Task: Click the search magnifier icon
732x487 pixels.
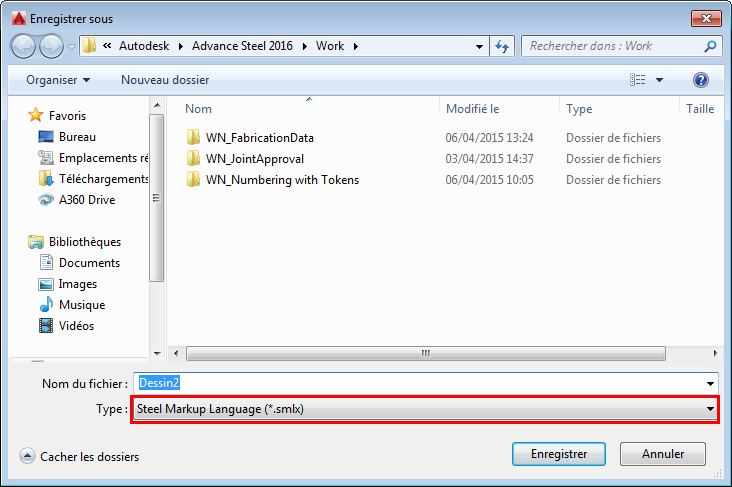Action: pyautogui.click(x=710, y=46)
